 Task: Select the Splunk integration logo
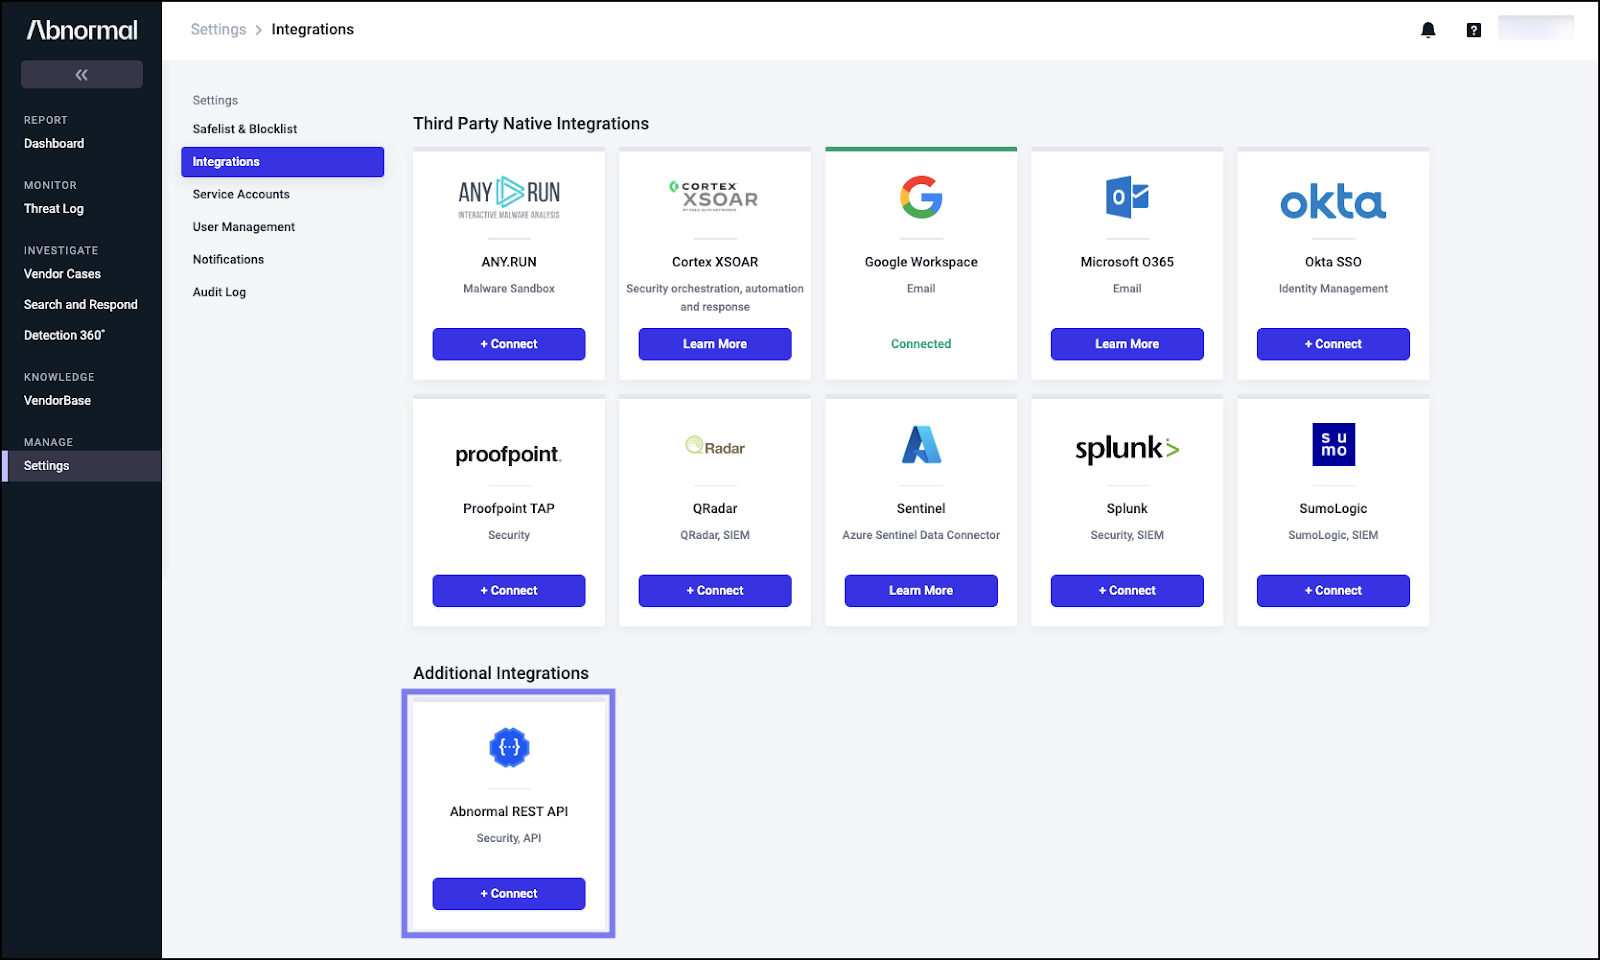[x=1126, y=449]
